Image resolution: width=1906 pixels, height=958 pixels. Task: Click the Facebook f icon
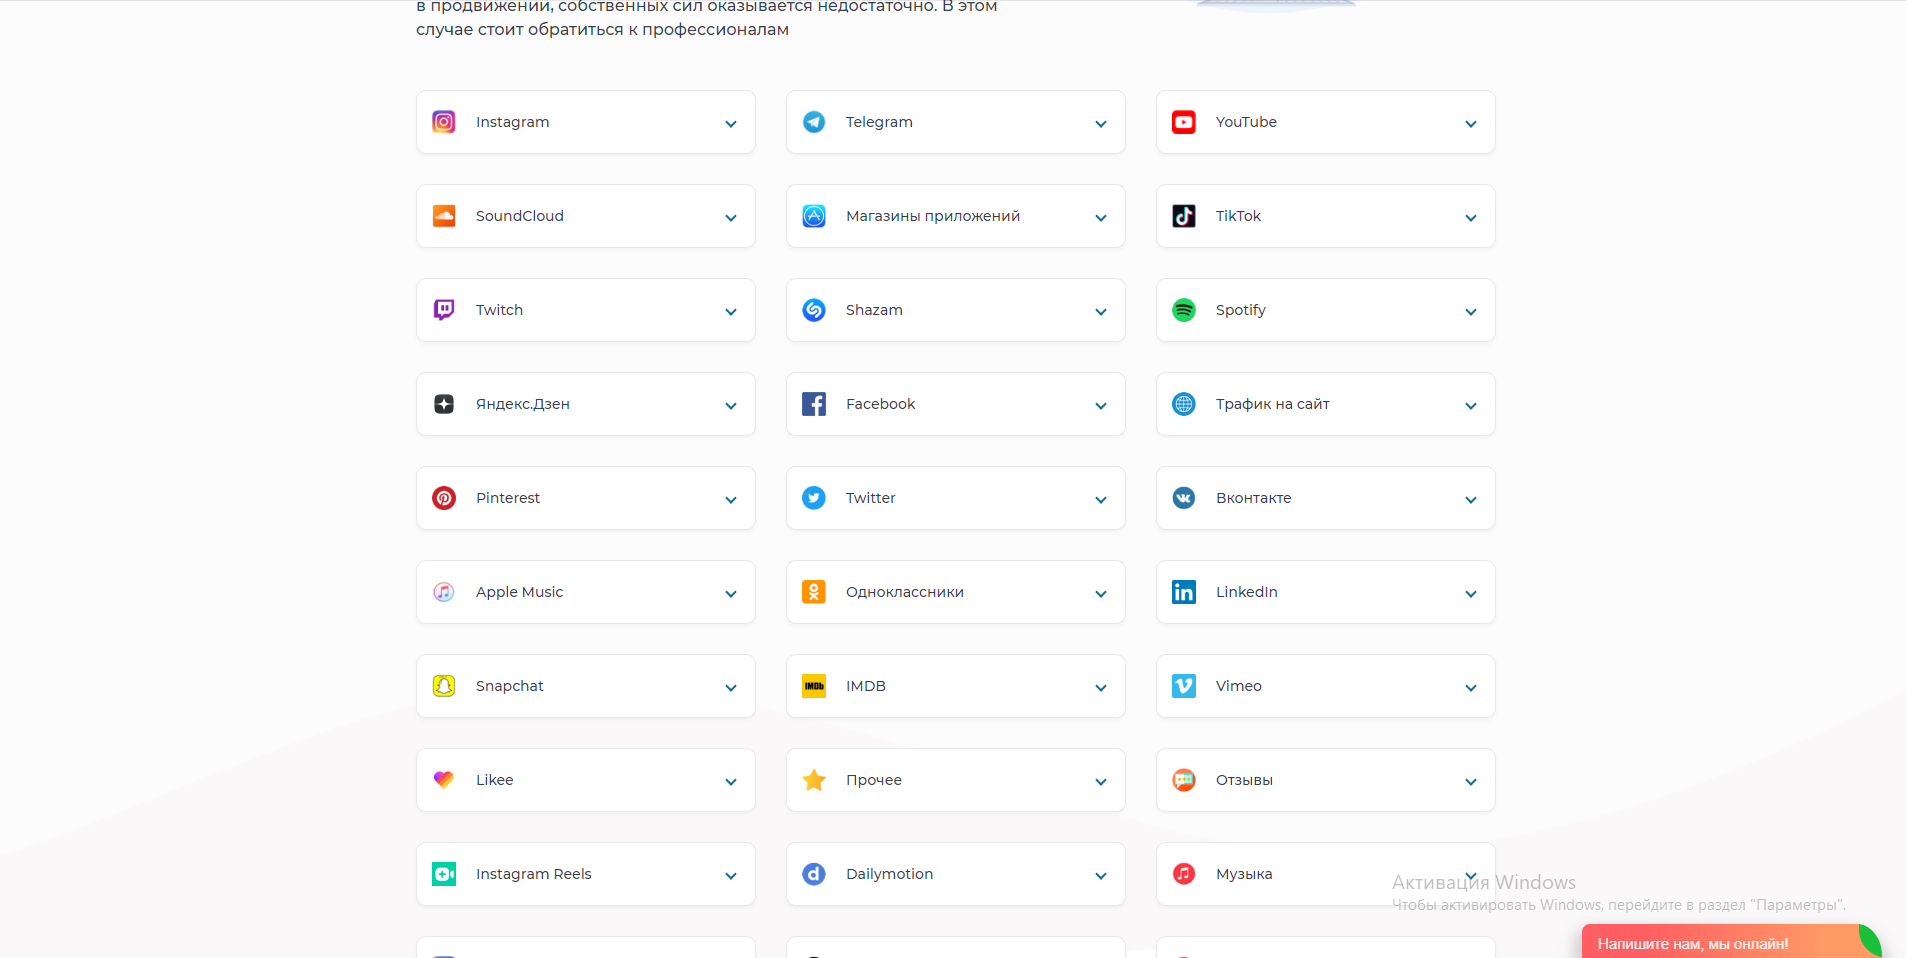click(x=814, y=404)
